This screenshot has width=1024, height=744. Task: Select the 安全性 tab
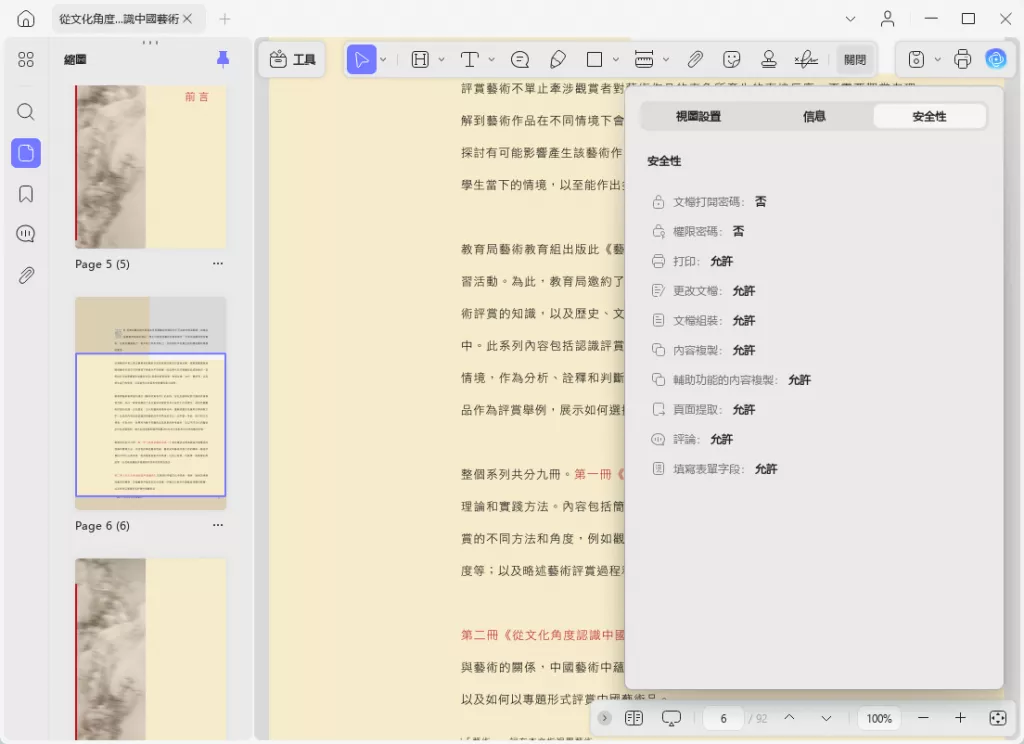929,116
